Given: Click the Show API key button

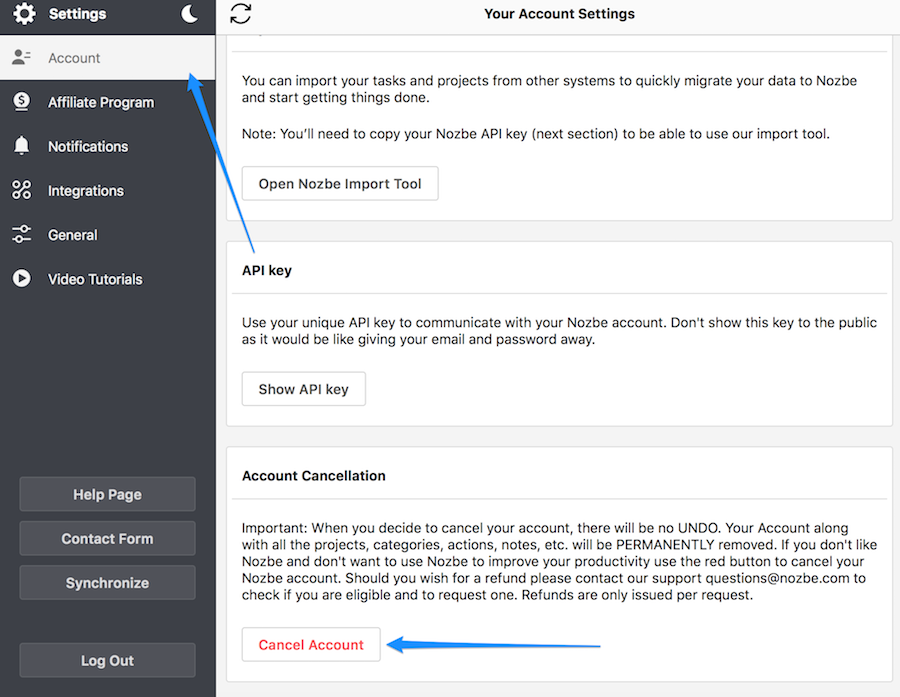Looking at the screenshot, I should click(303, 389).
